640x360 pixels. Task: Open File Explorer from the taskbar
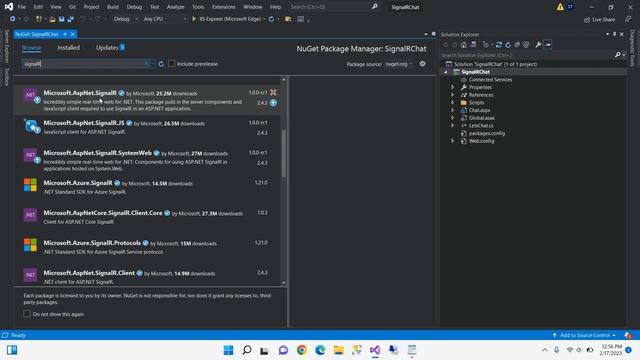tap(338, 350)
